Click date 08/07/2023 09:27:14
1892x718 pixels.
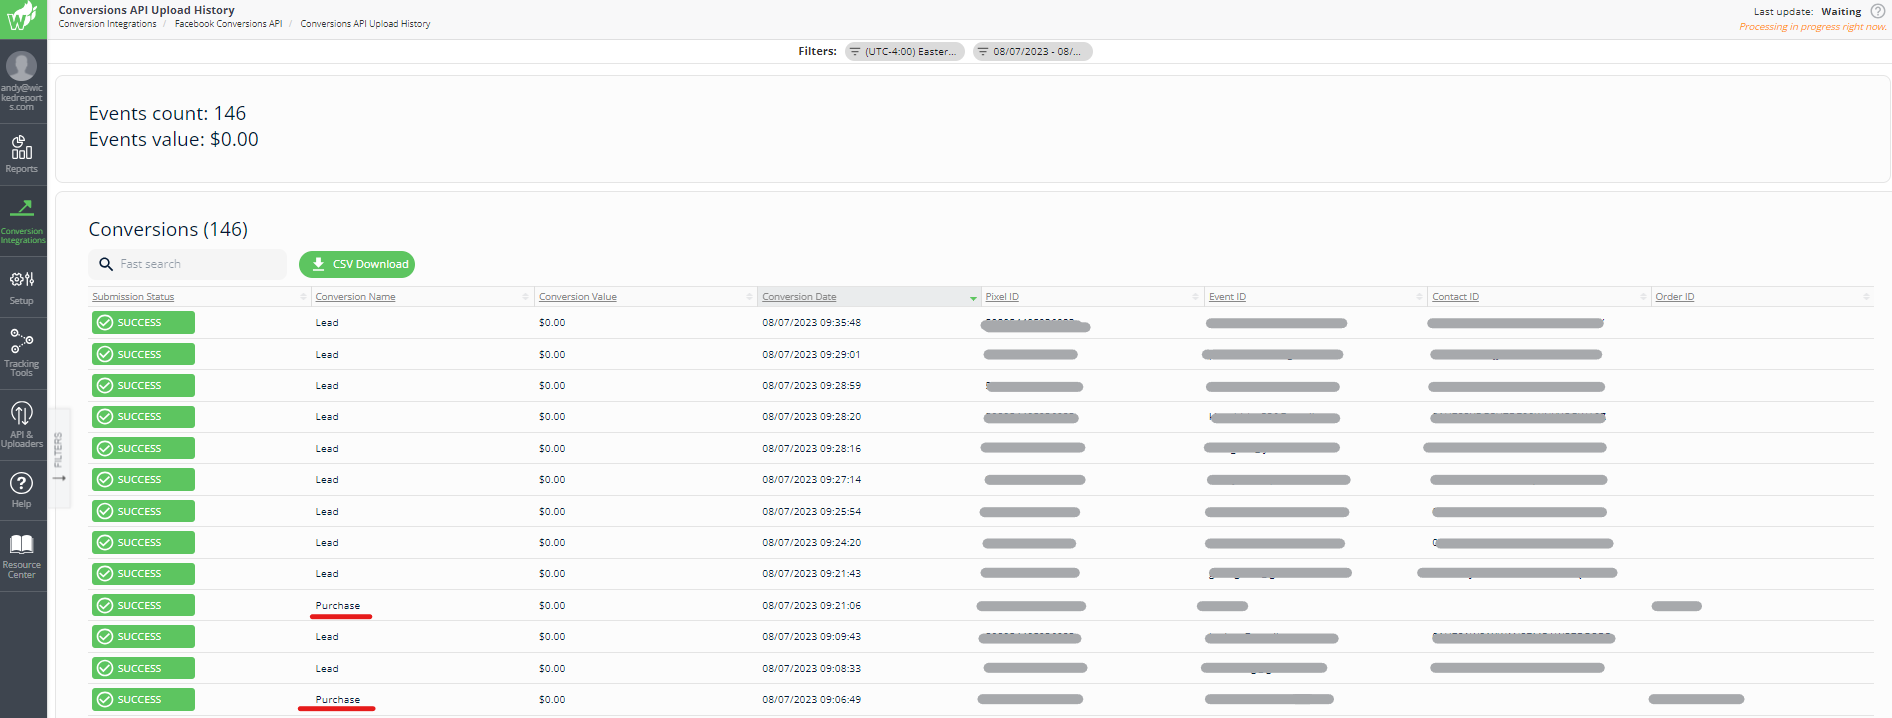coord(811,480)
